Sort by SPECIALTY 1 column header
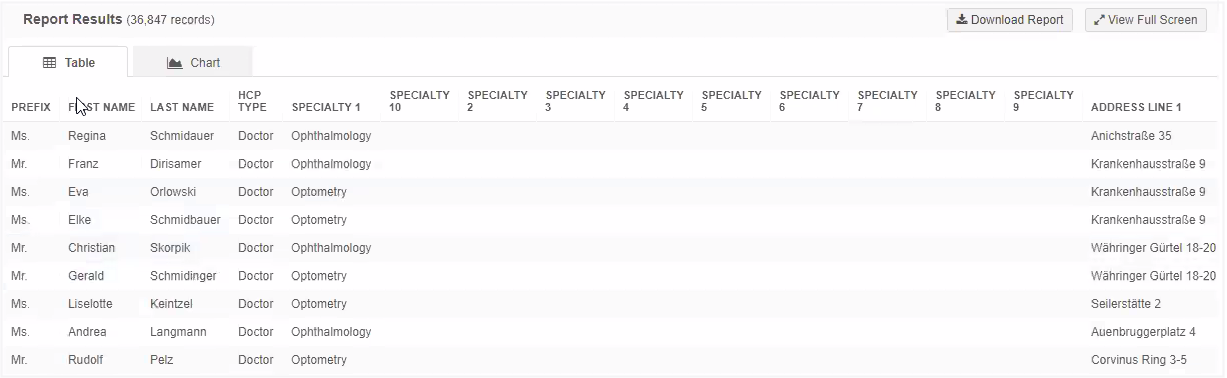 326,107
